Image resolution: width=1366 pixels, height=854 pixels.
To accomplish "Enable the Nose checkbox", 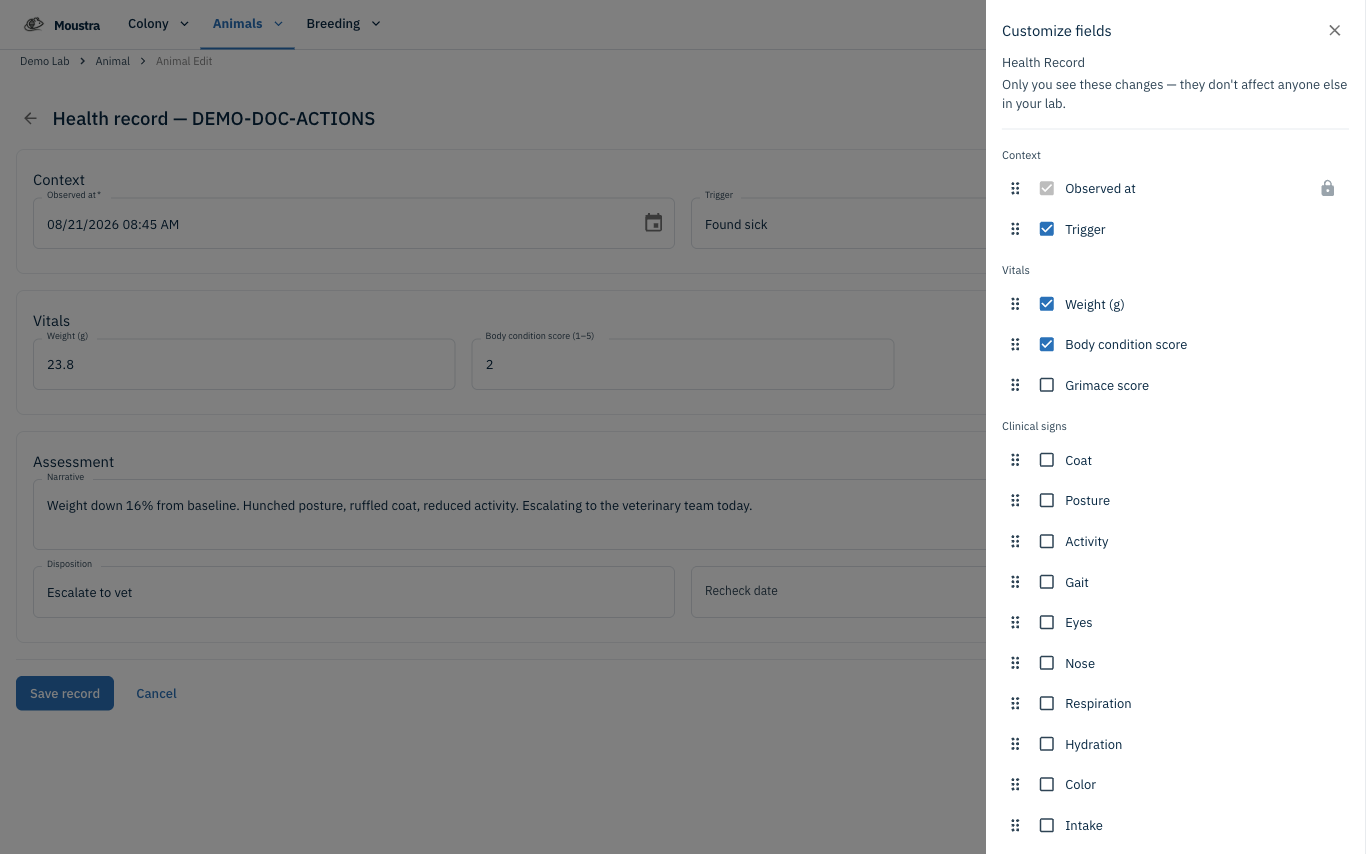I will [x=1046, y=663].
